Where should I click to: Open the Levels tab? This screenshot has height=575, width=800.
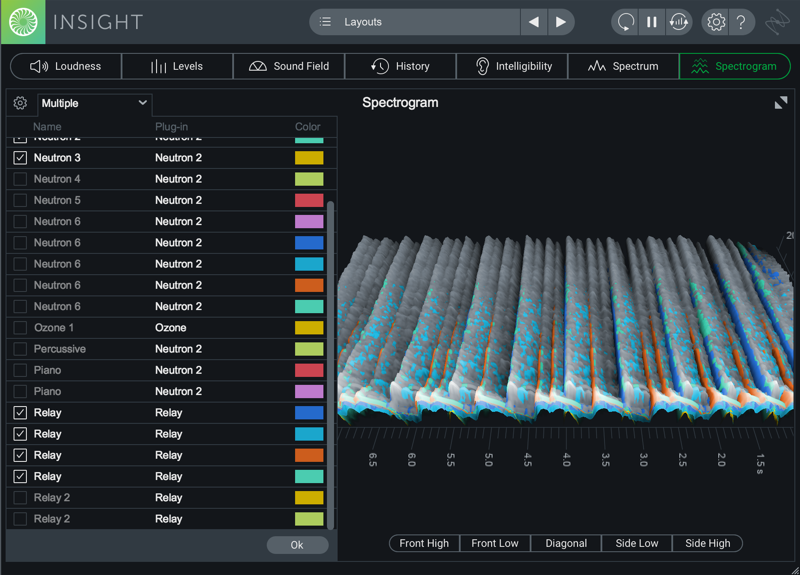click(x=177, y=66)
